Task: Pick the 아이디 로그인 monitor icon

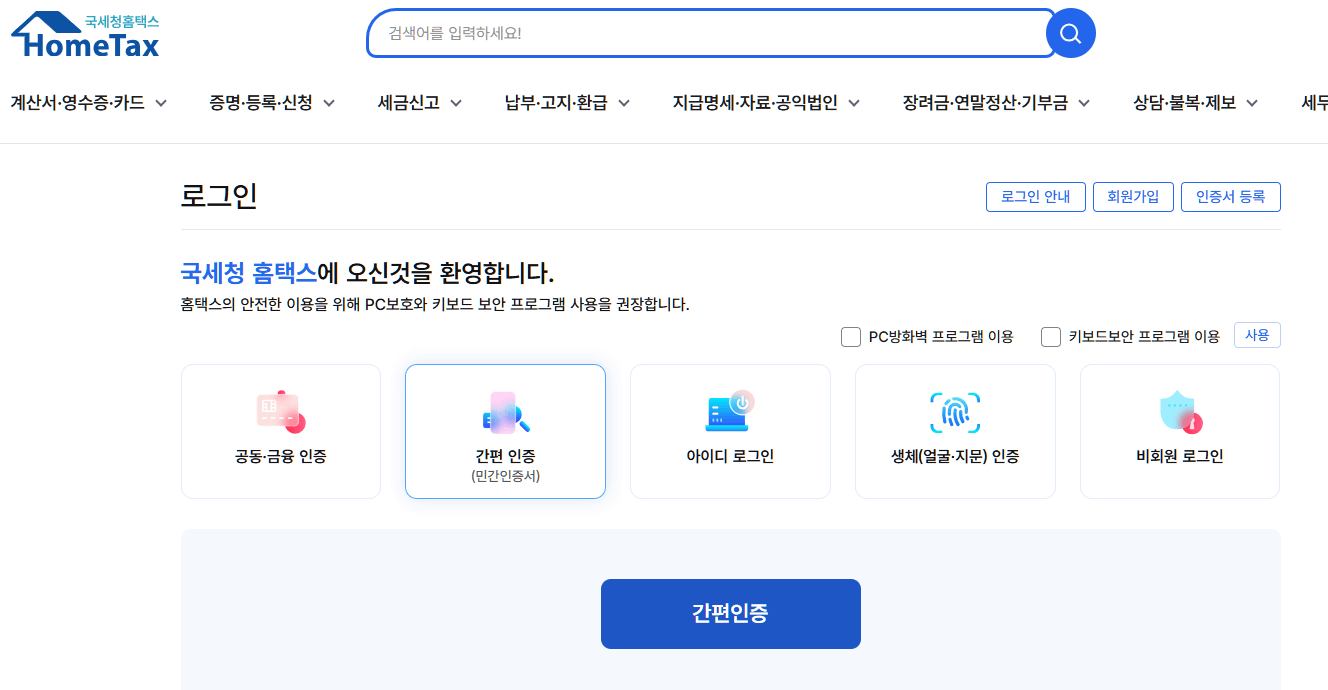Action: point(730,410)
